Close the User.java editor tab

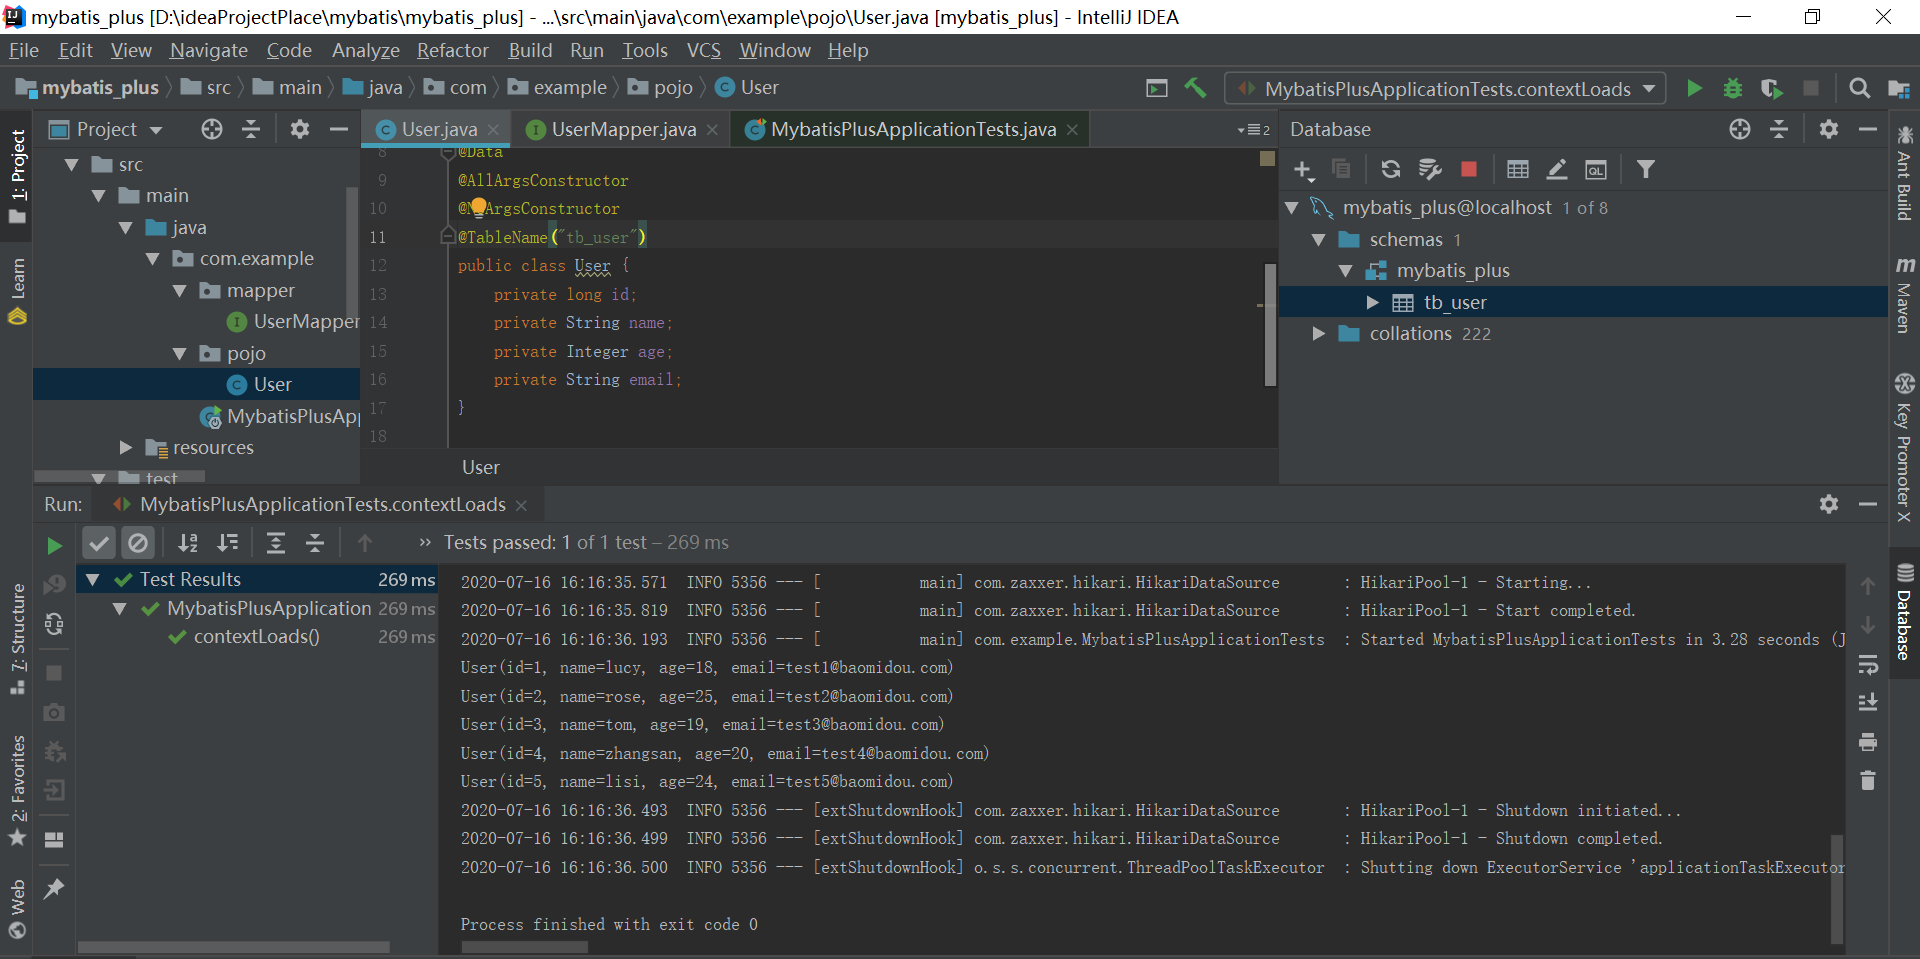coord(493,130)
